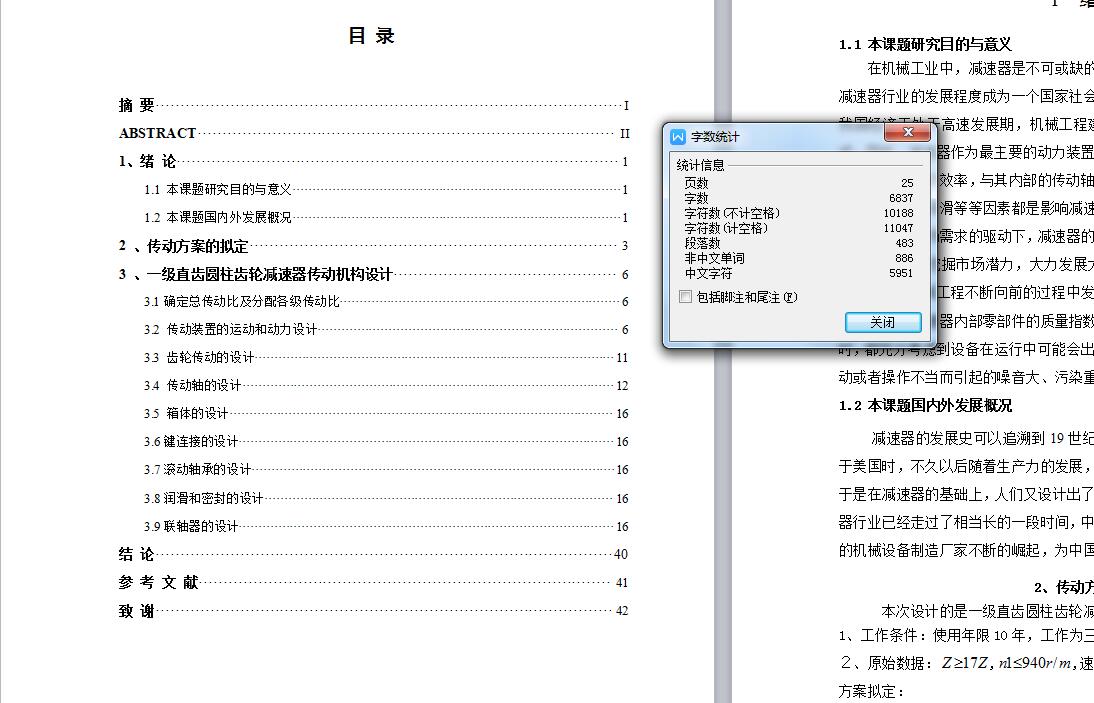Open the 2、传动方案的拟定 chapter entry
Viewport: 1094px width, 703px height.
tap(183, 245)
